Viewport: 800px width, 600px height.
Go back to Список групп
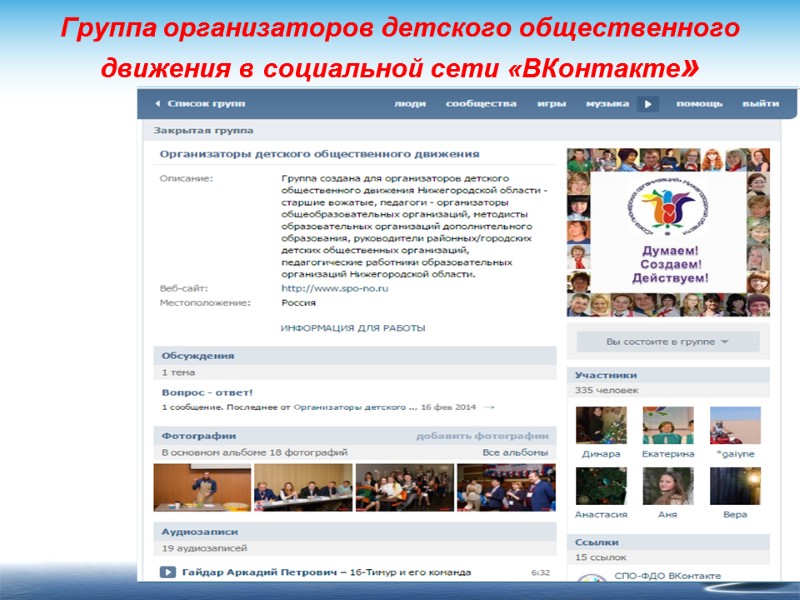pos(200,104)
